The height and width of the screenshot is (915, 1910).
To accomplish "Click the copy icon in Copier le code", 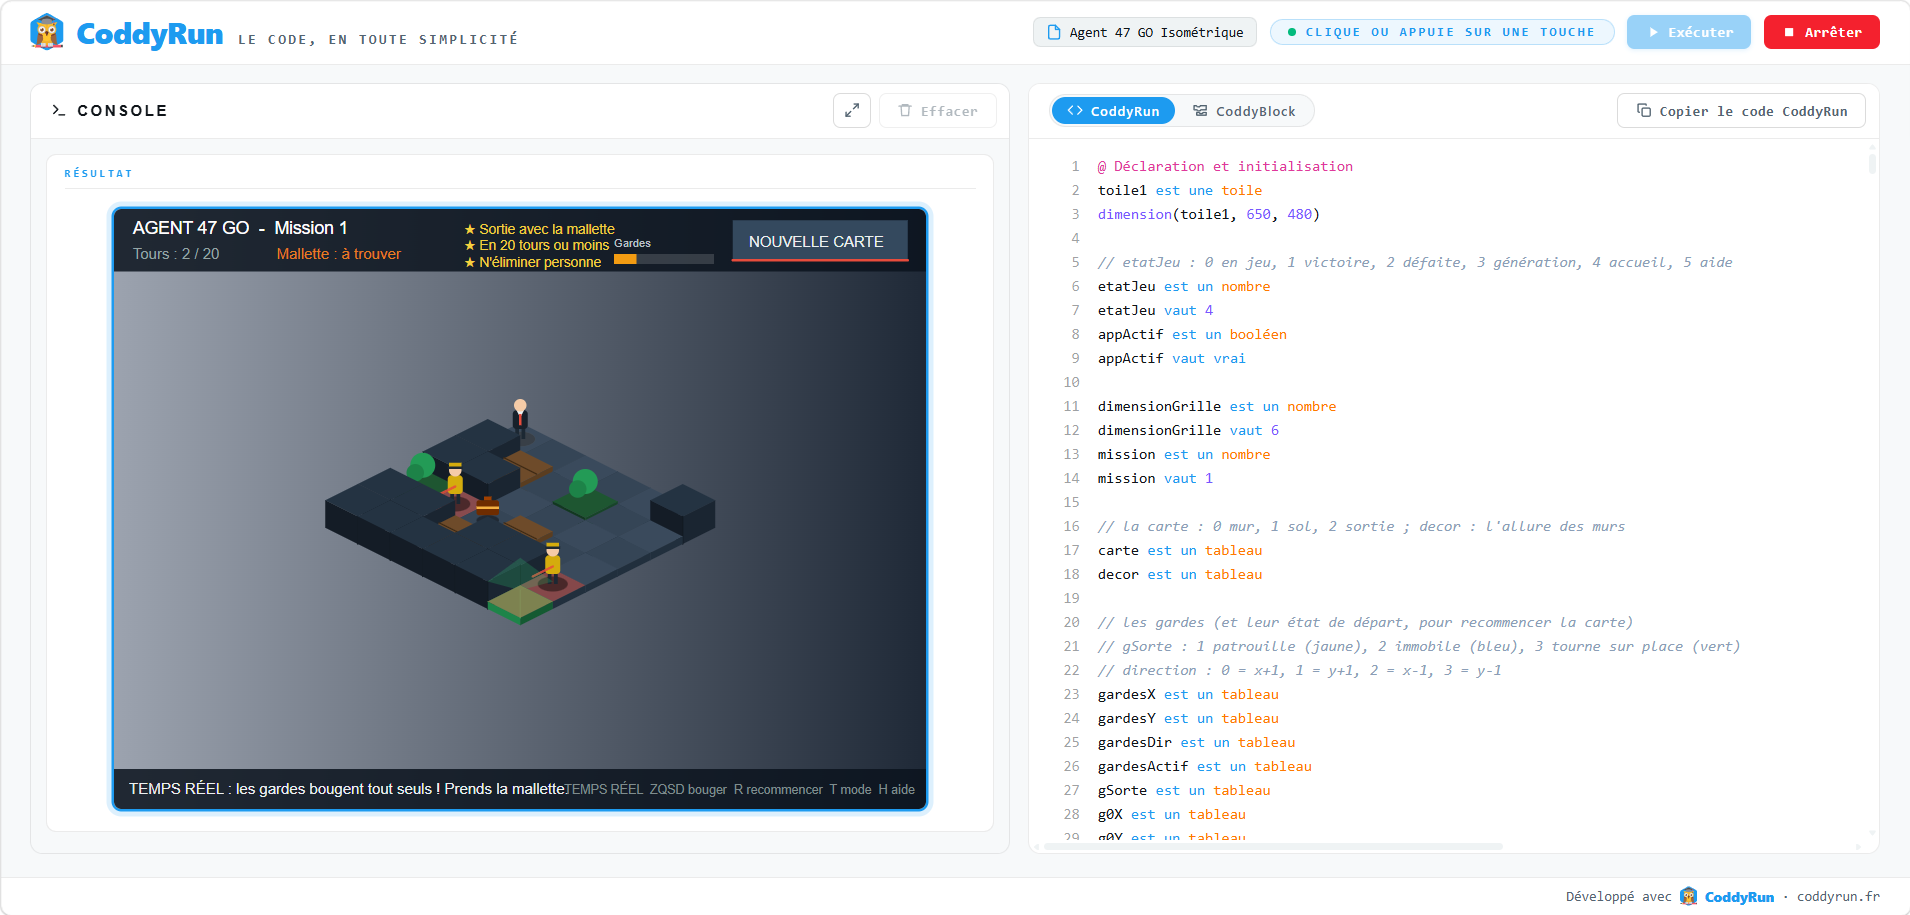I will coord(1644,110).
